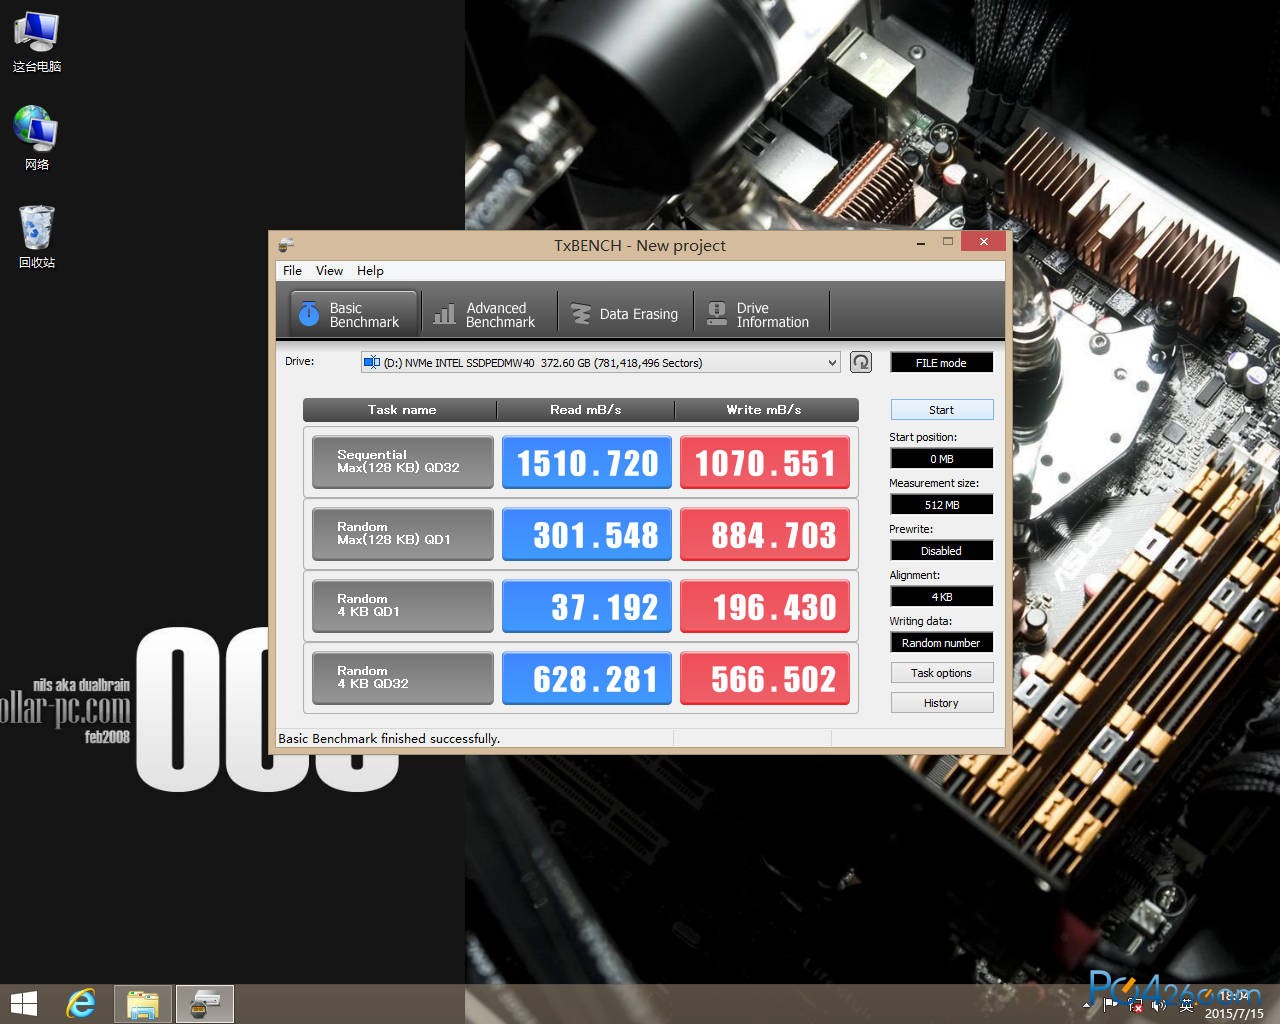Click the status text Basic Benchmark finished successfully

click(389, 738)
